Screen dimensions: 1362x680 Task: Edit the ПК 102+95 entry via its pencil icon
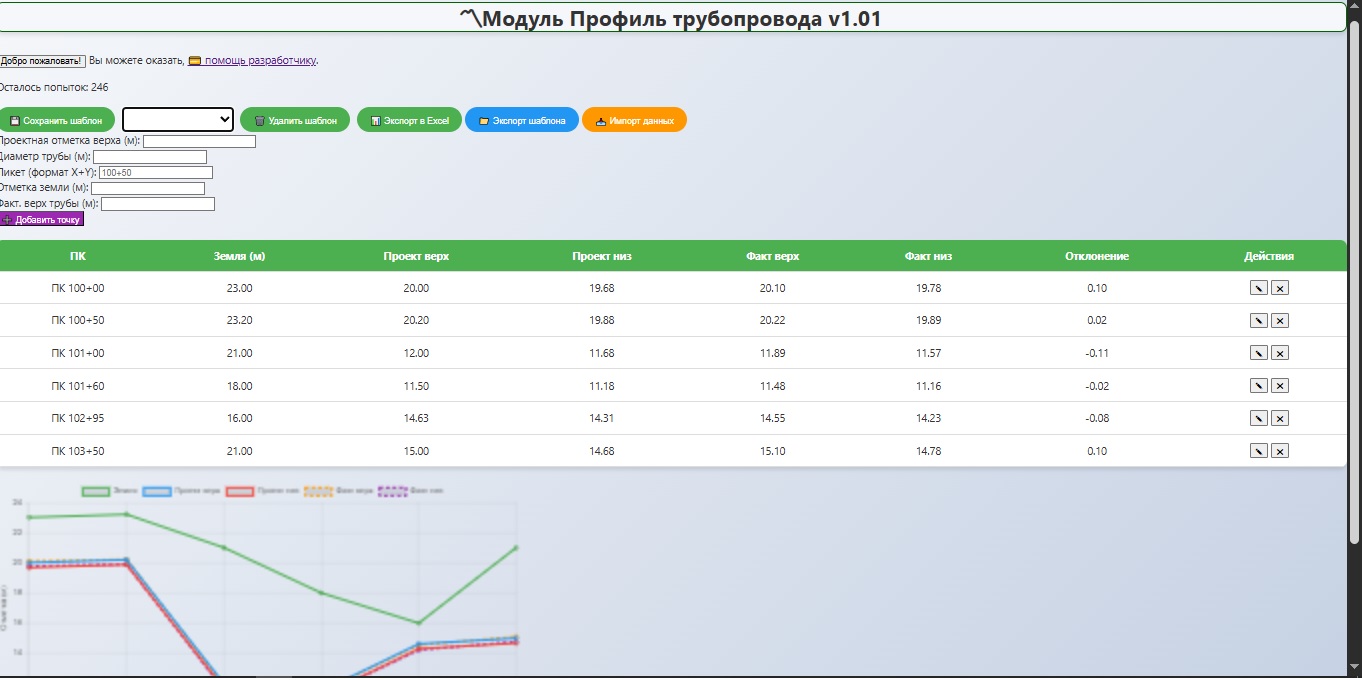[1258, 418]
